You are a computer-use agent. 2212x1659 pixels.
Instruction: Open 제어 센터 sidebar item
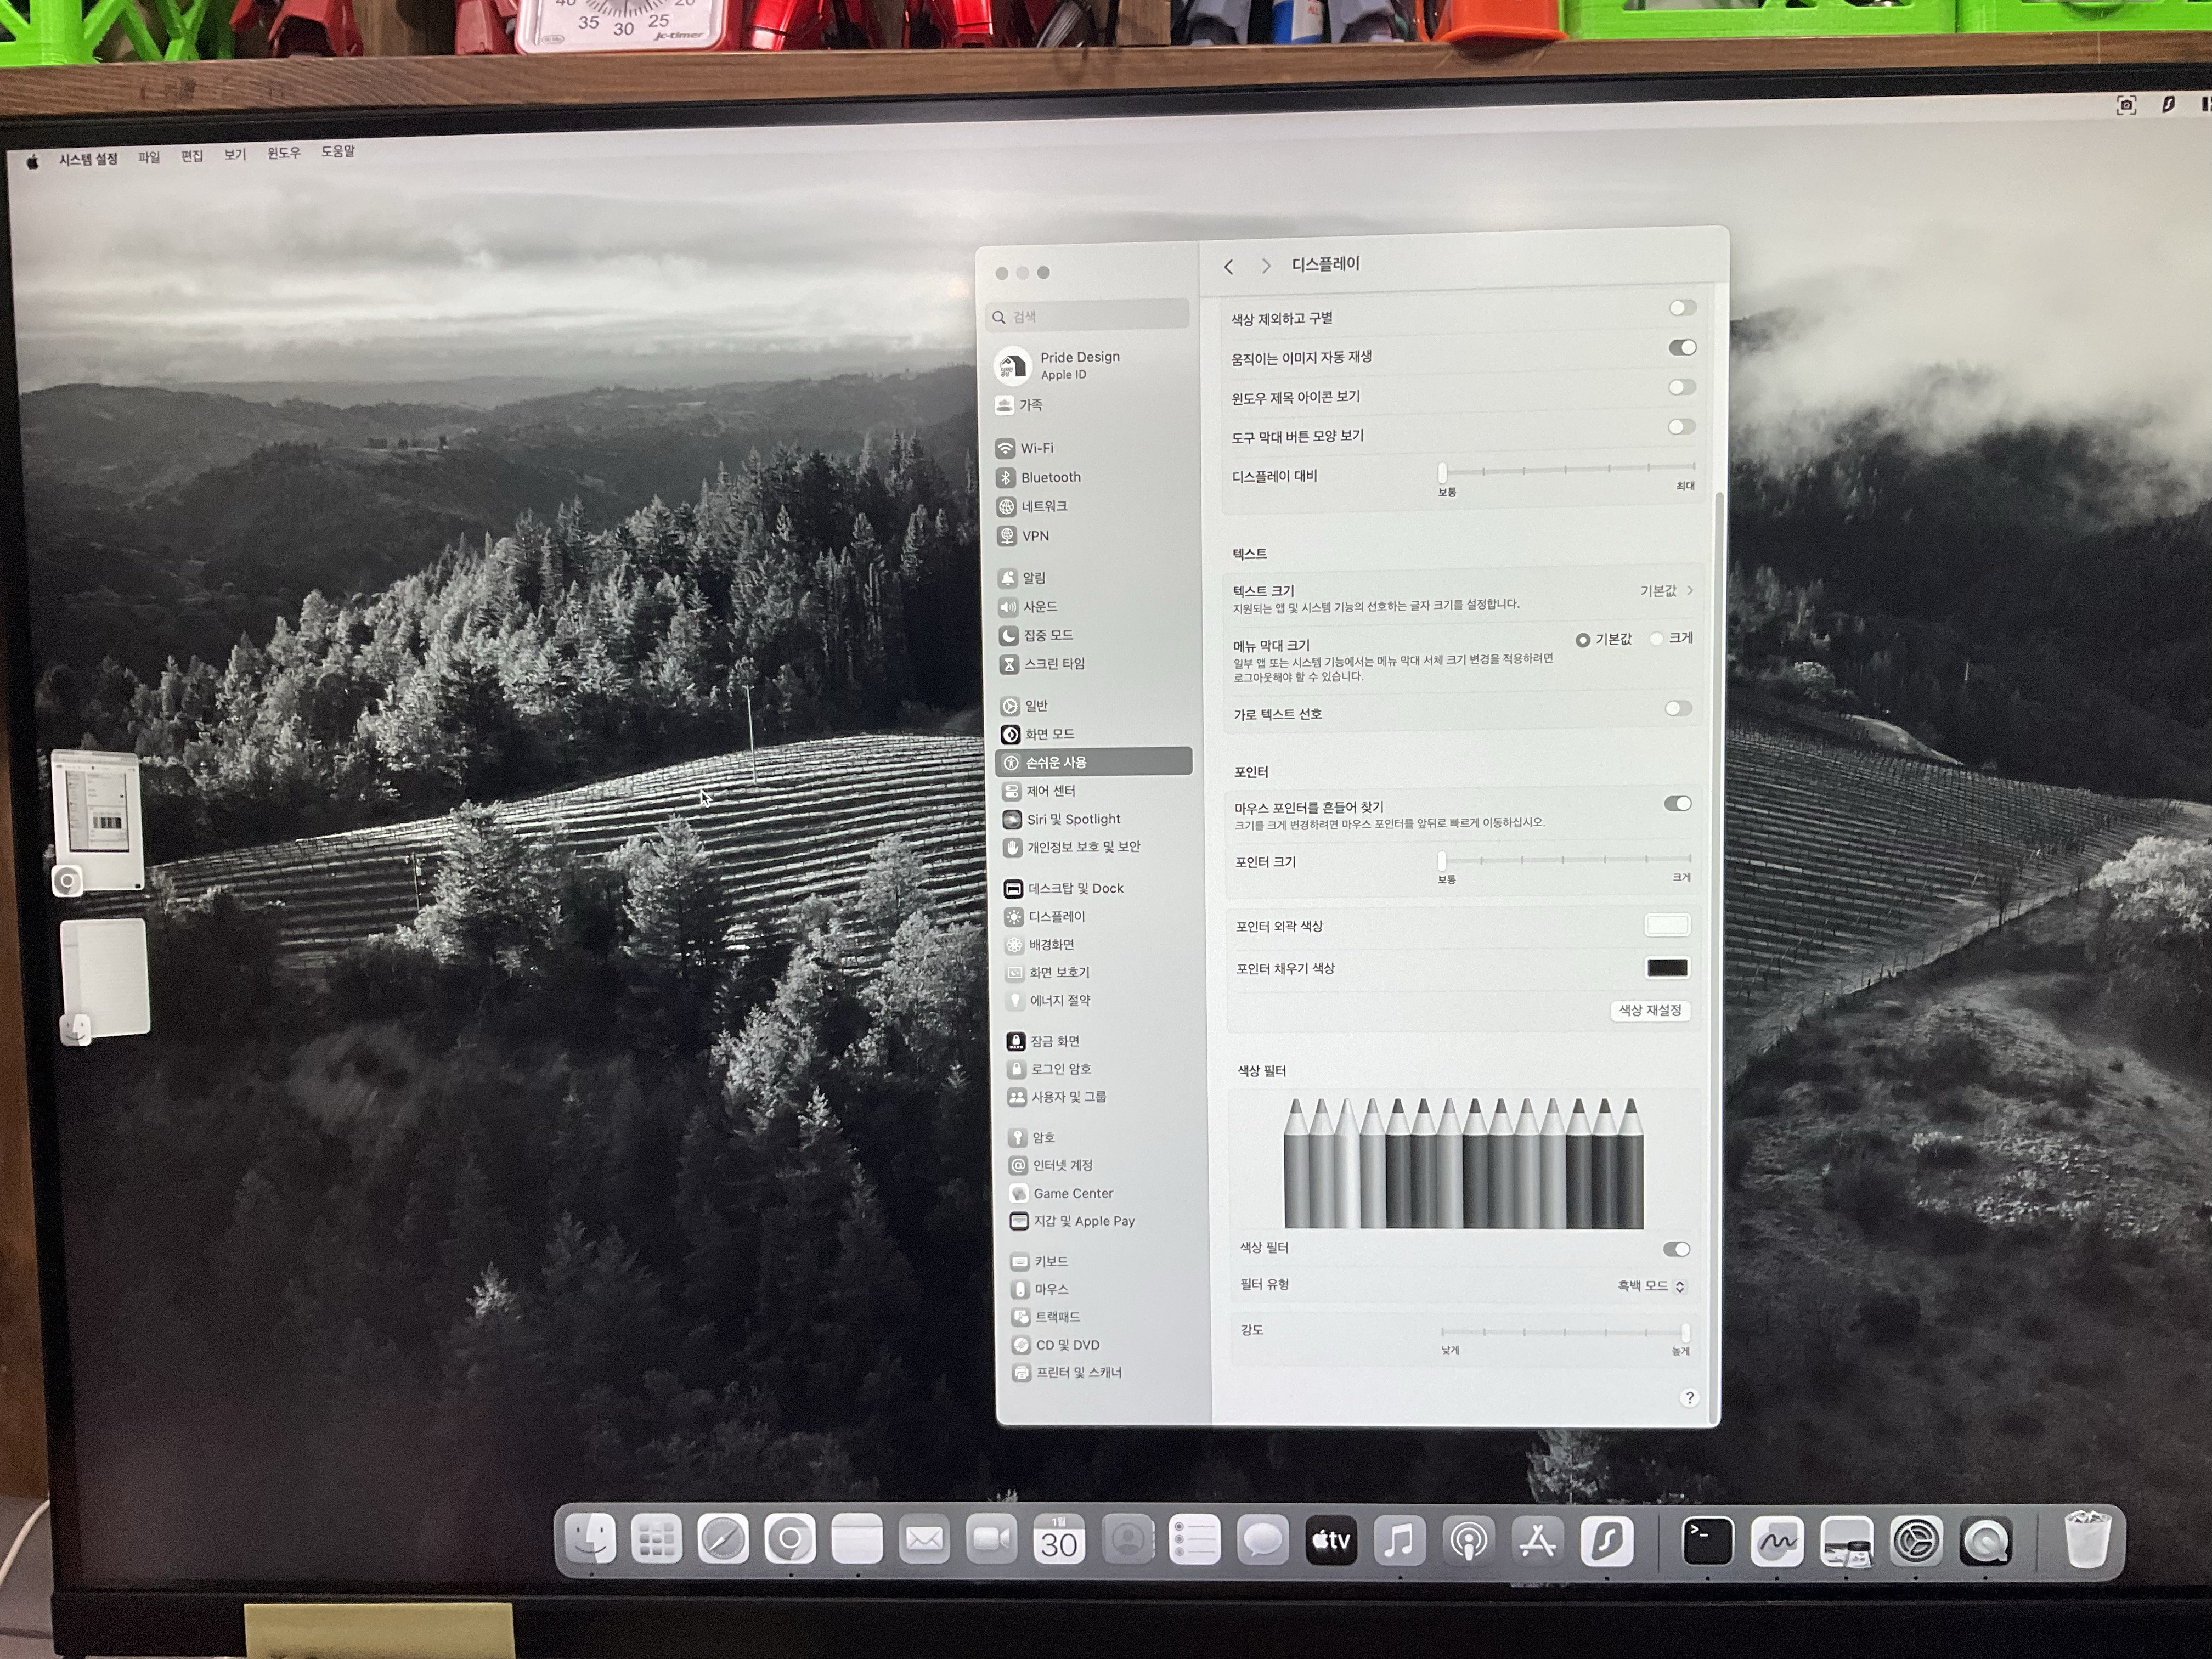click(1050, 790)
